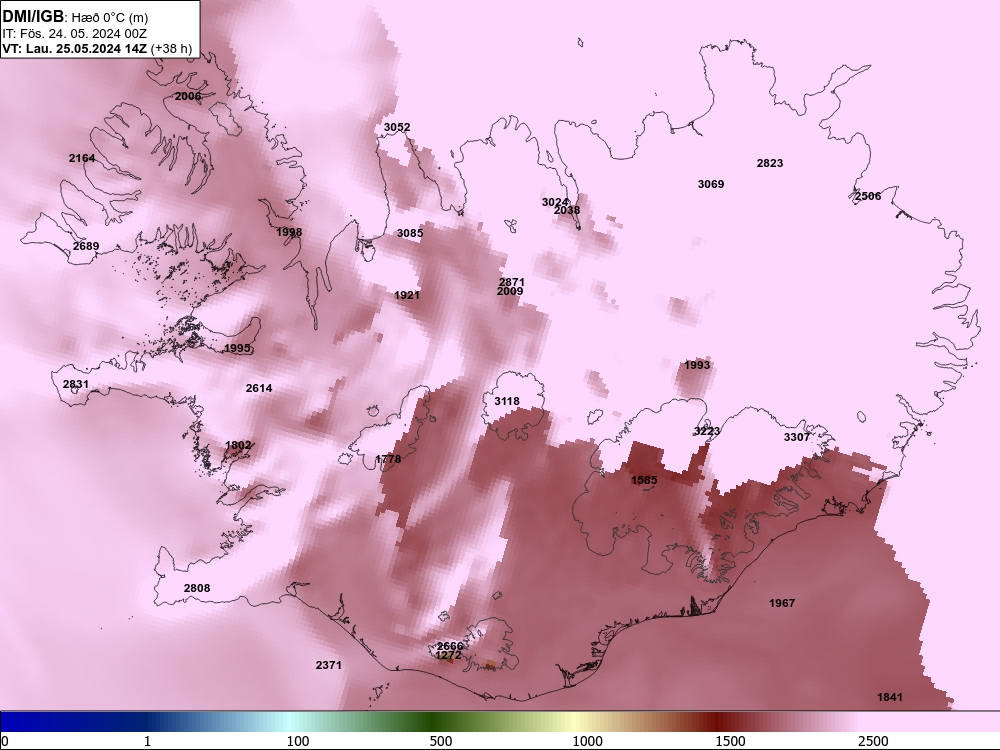Click the color scale label 1000

pyautogui.click(x=587, y=741)
